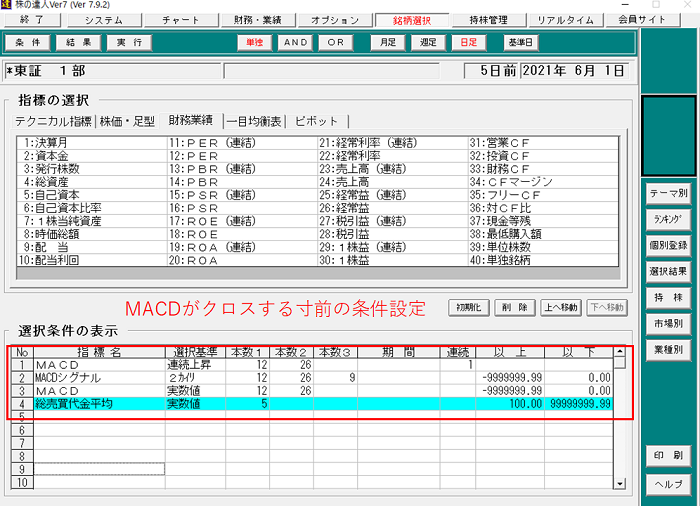Open ヘルプ from the right sidebar

(667, 482)
